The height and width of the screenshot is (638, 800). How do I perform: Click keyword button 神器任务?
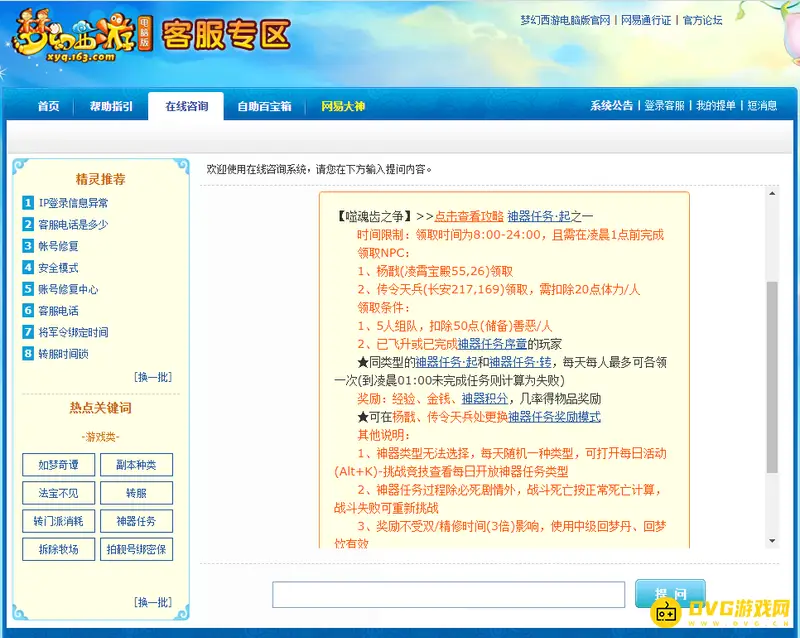[136, 521]
